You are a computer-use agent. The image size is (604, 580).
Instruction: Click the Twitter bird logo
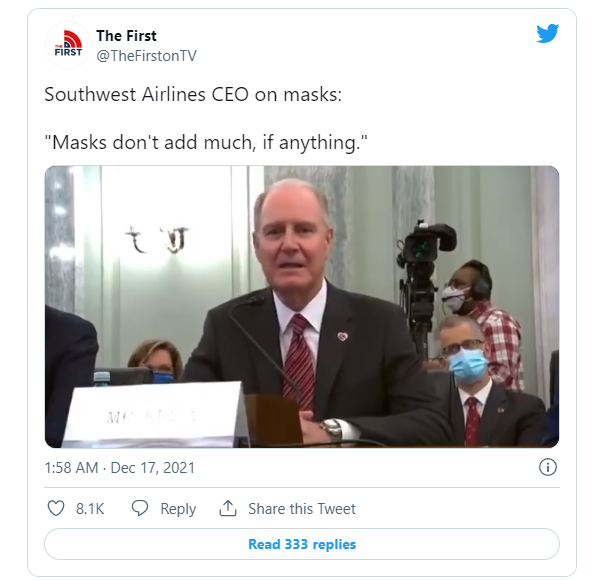point(547,34)
